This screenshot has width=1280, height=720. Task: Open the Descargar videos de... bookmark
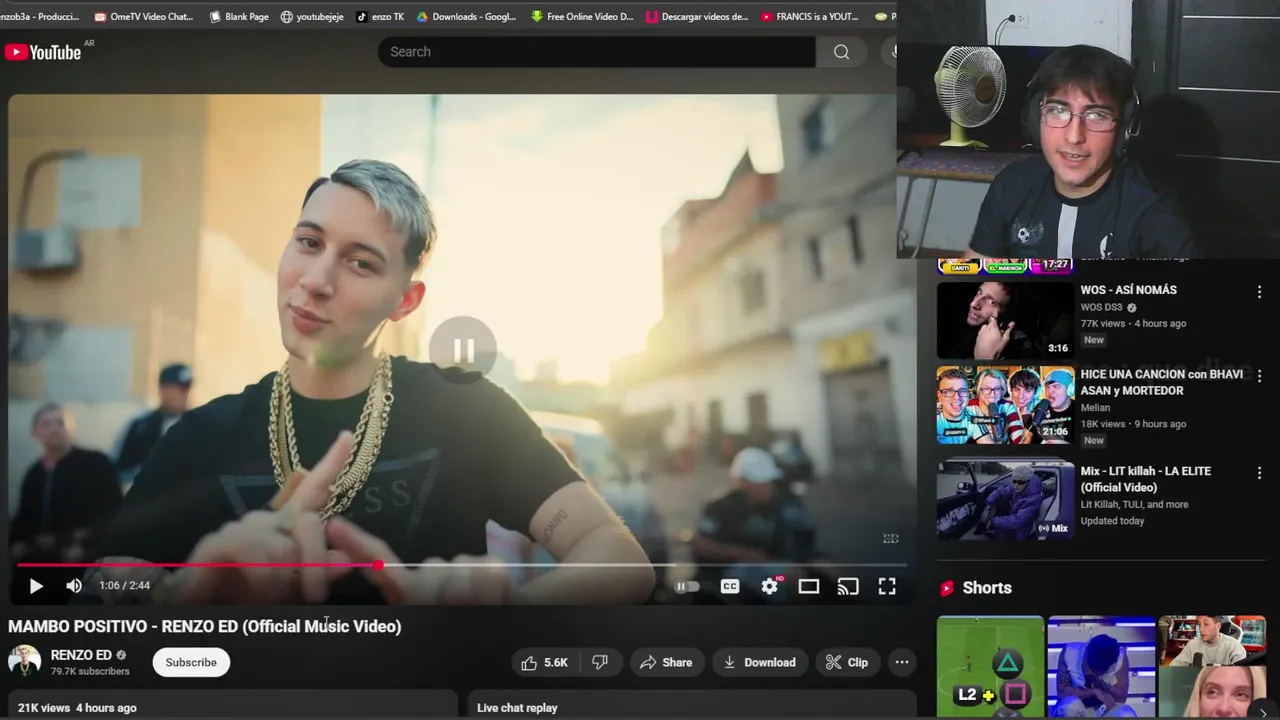[x=697, y=17]
